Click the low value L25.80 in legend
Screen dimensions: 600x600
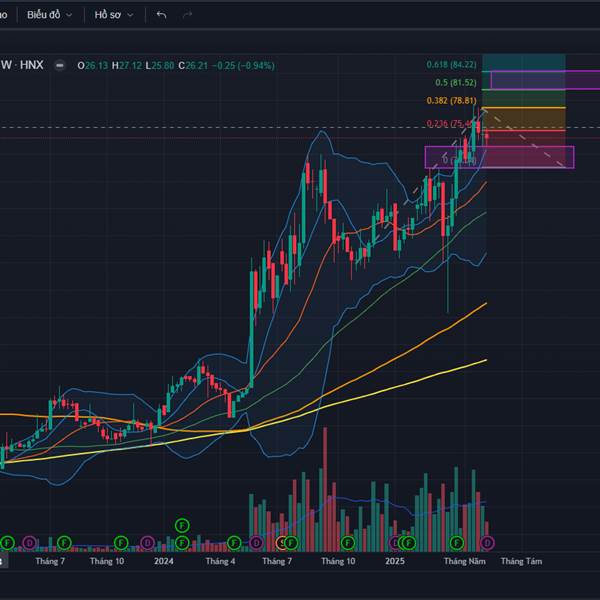160,66
